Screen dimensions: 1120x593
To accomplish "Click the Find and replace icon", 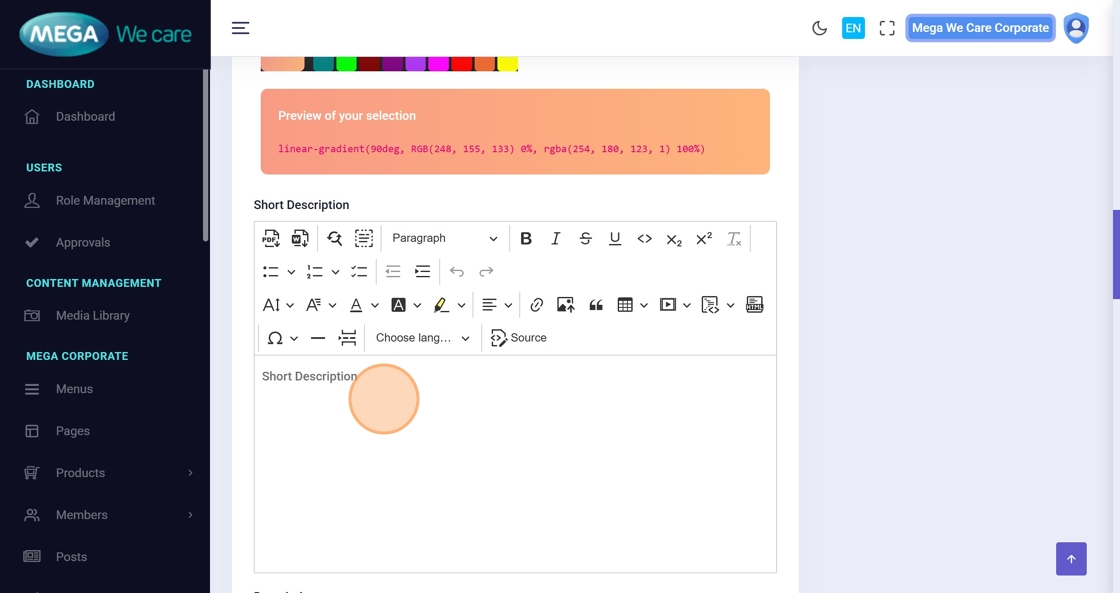I will pos(334,238).
